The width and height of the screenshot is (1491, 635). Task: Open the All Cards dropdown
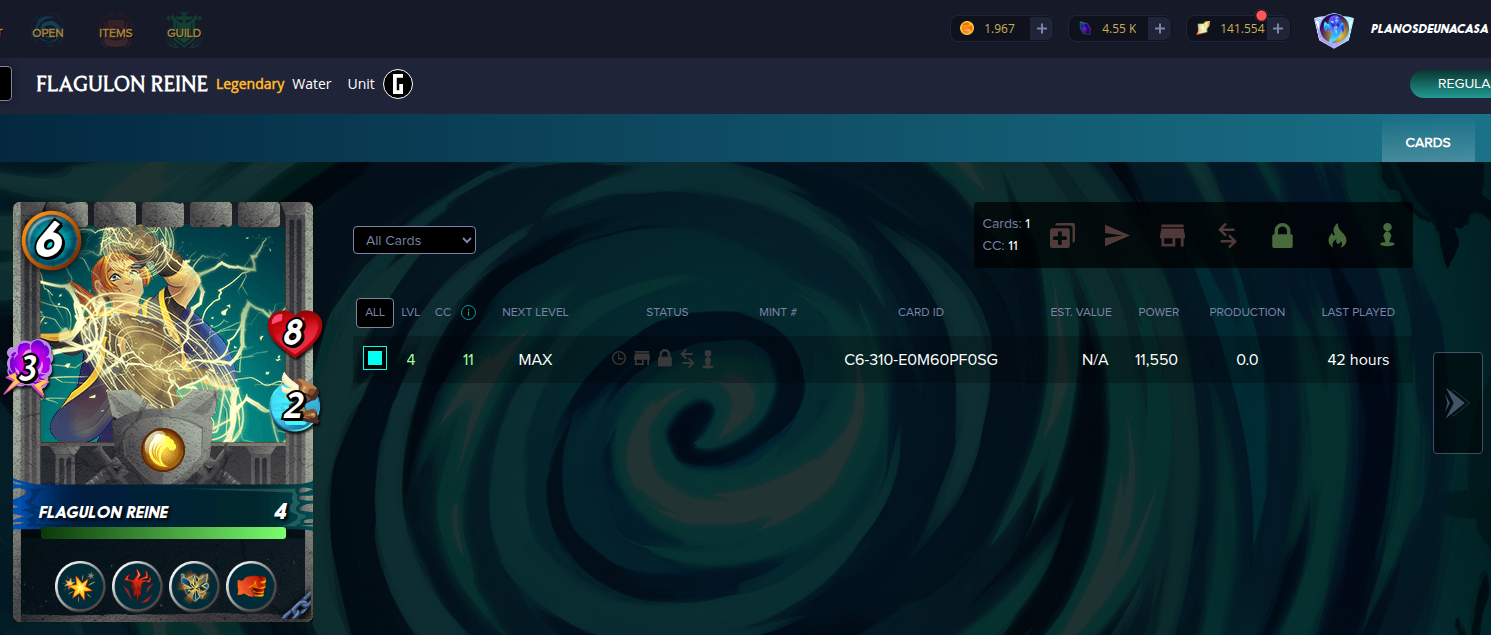pyautogui.click(x=414, y=240)
